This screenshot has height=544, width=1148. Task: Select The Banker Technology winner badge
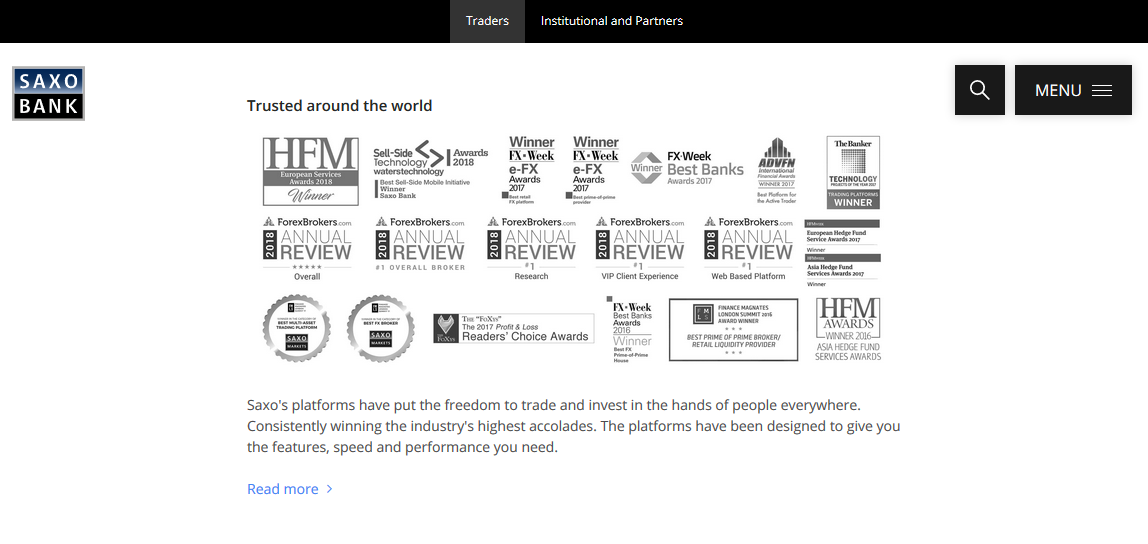coord(853,172)
